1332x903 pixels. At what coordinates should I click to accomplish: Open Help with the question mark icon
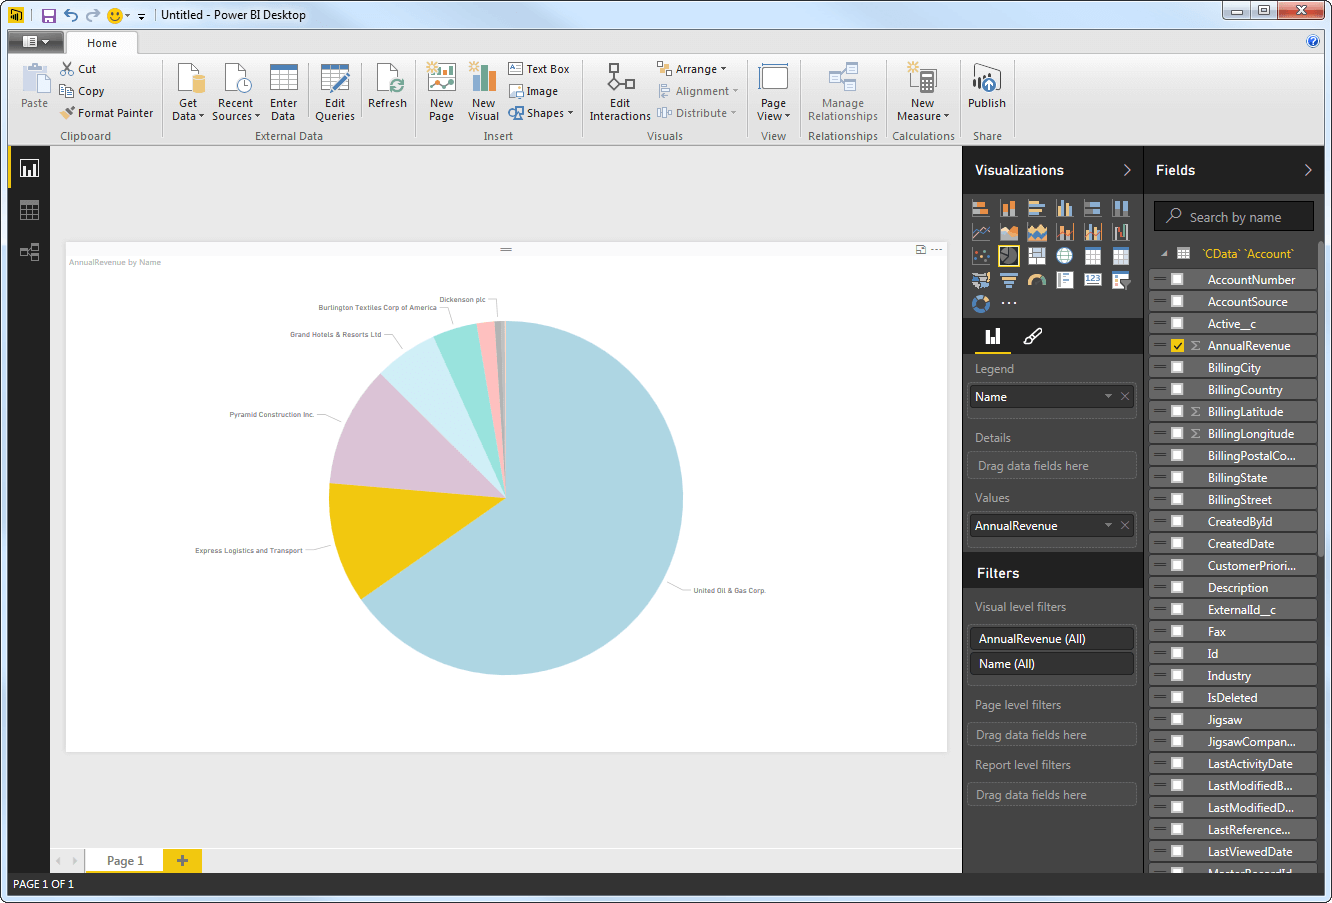[1313, 41]
